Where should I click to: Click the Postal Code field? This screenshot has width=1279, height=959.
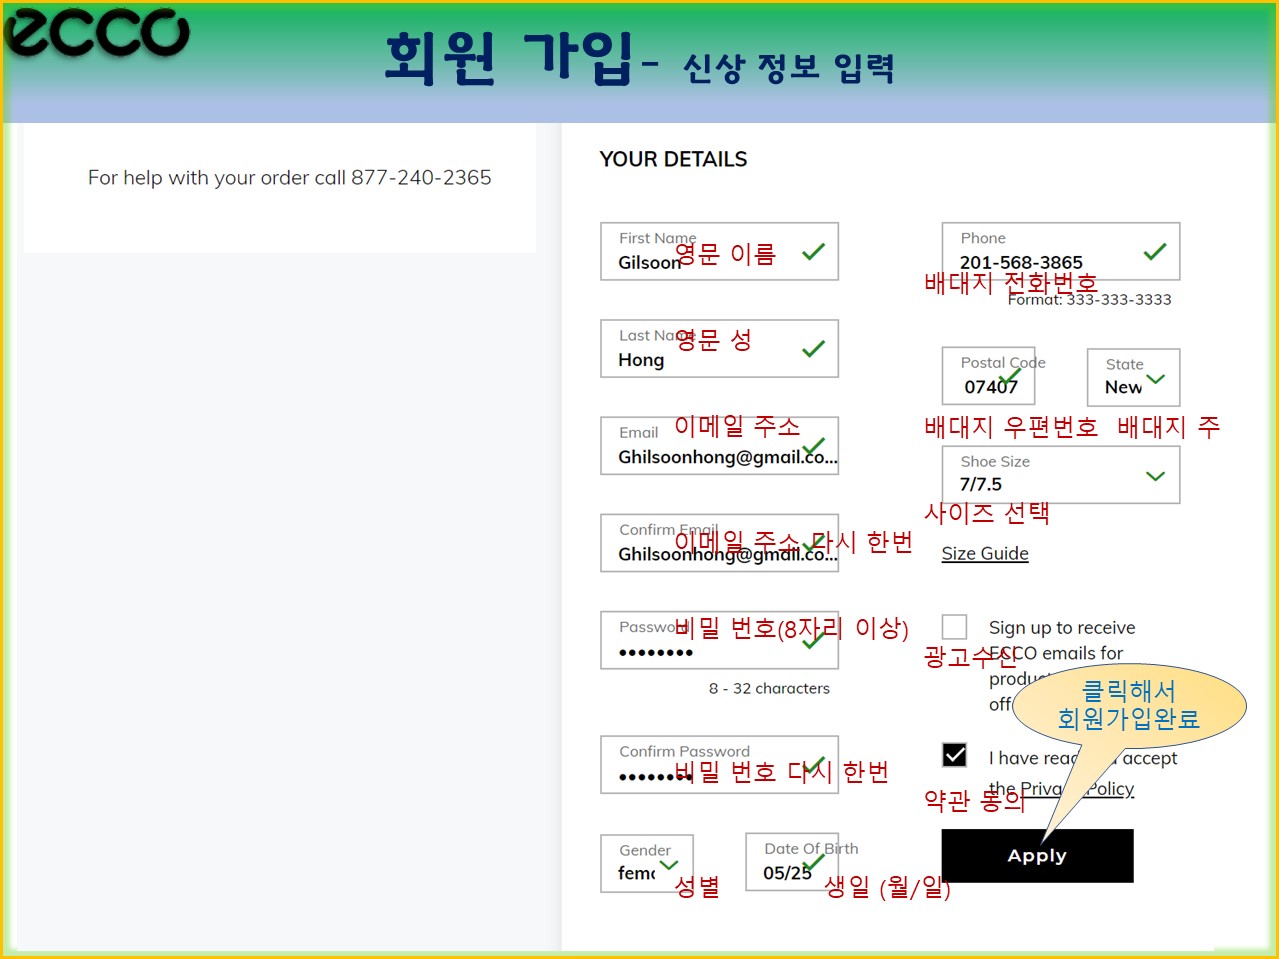click(988, 376)
